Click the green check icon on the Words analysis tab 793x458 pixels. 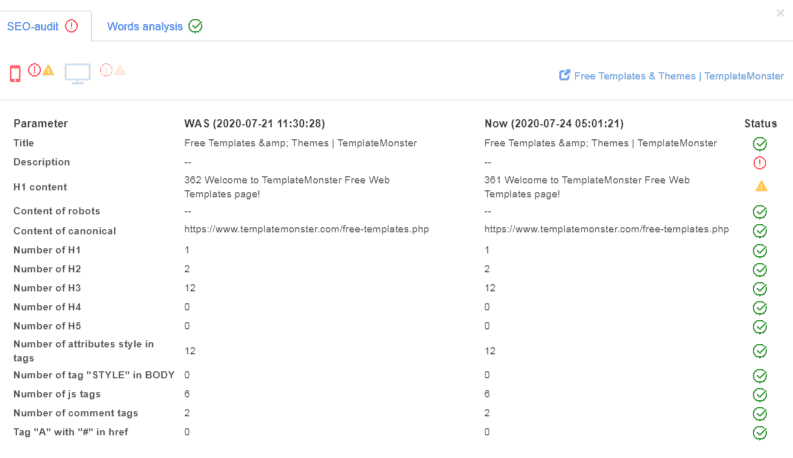click(195, 26)
